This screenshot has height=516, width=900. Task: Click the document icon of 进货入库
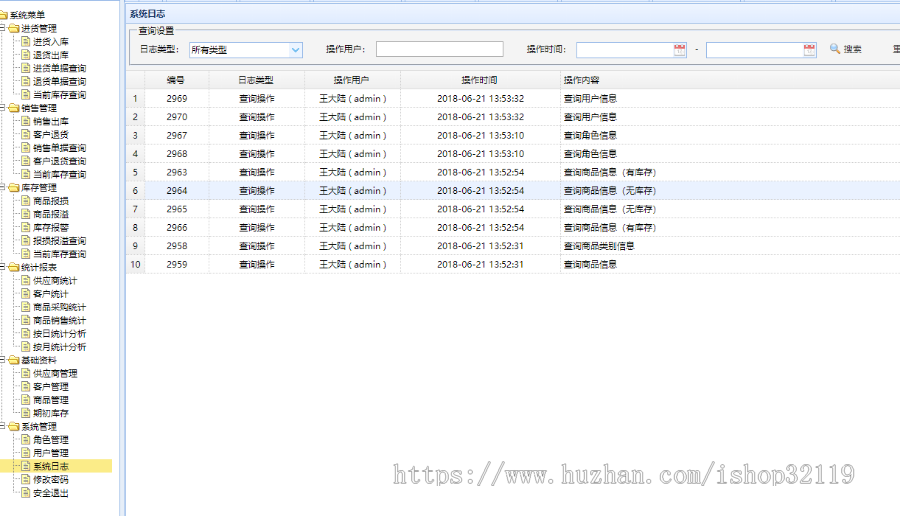(26, 41)
